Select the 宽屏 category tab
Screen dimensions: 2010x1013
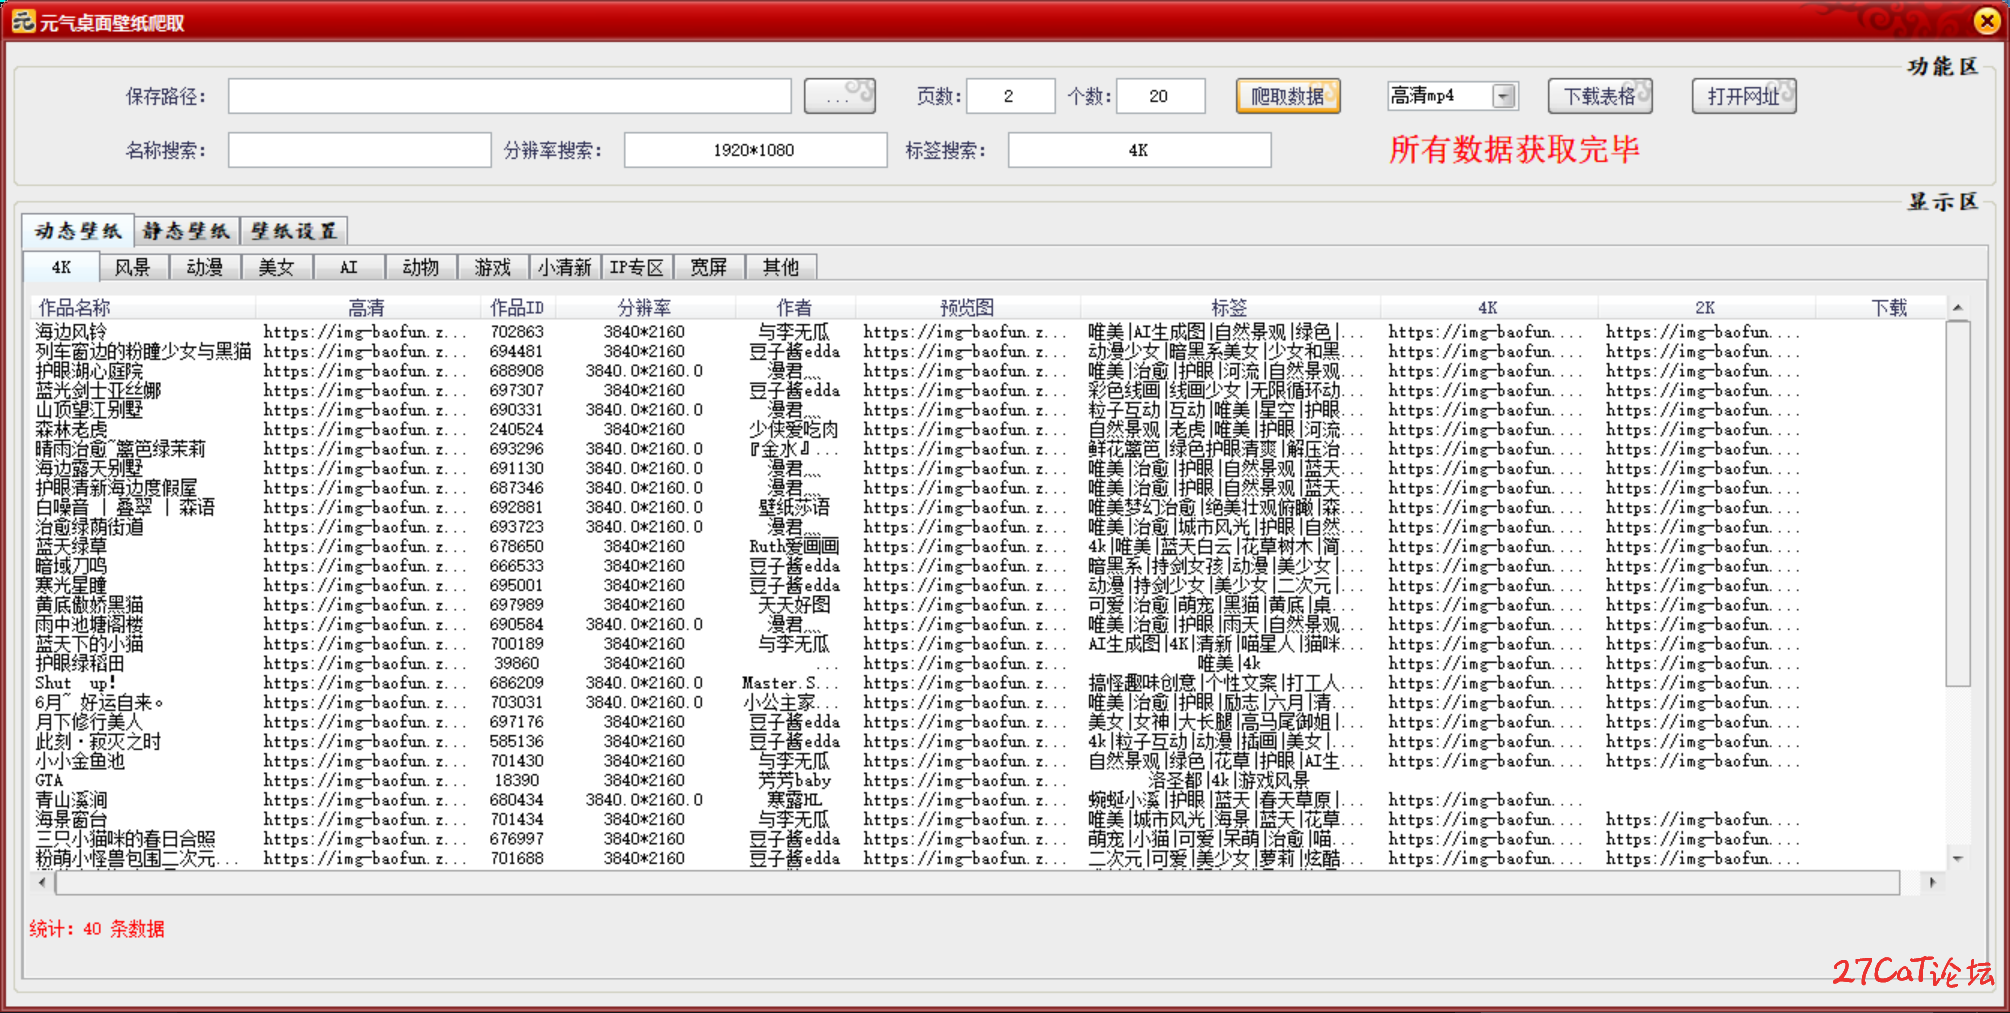click(x=708, y=267)
